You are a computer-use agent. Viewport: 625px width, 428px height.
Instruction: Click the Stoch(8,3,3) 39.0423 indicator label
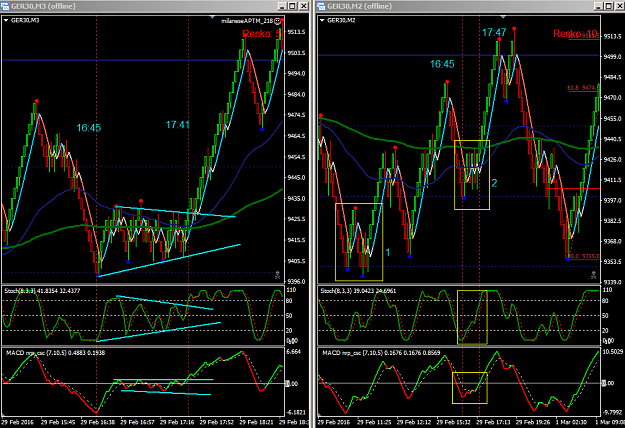[x=358, y=291]
